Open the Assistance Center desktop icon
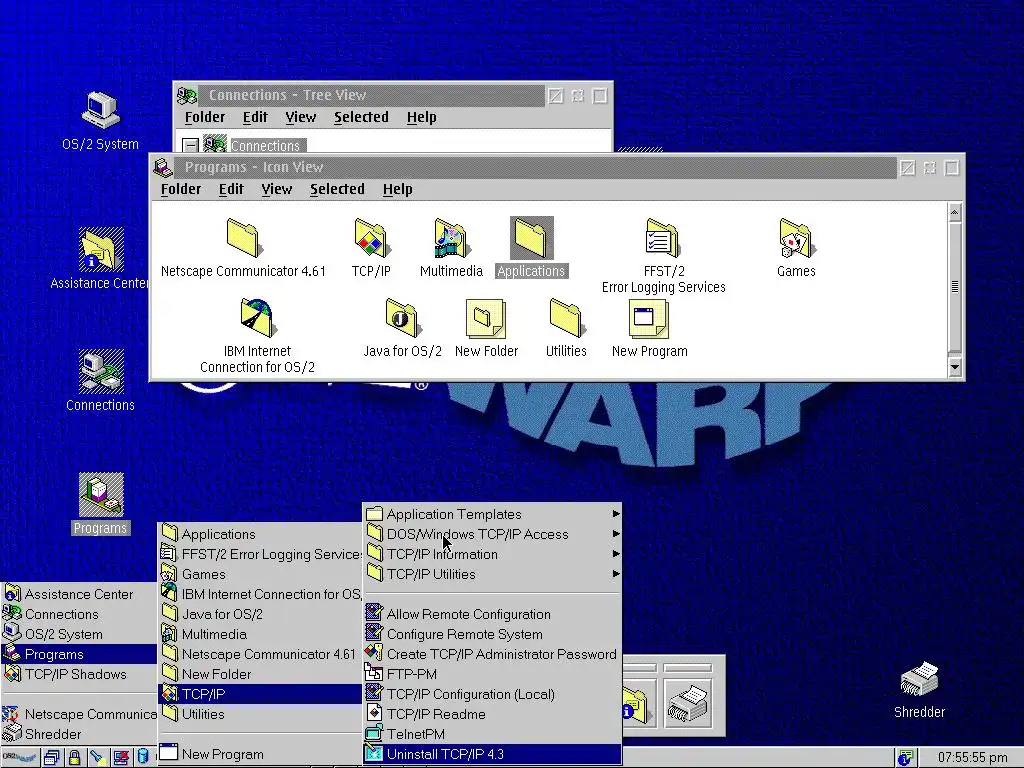 [x=101, y=249]
